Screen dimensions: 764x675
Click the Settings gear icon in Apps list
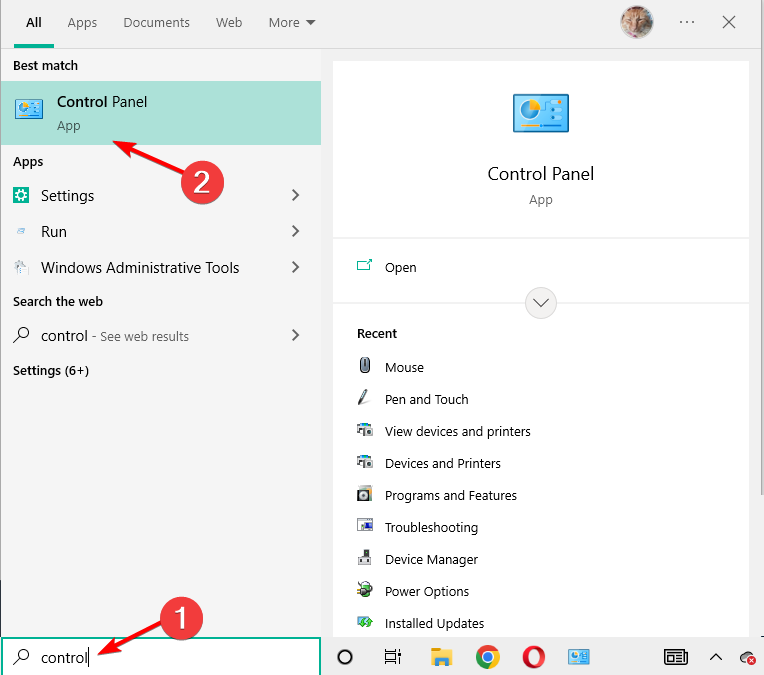(x=21, y=195)
